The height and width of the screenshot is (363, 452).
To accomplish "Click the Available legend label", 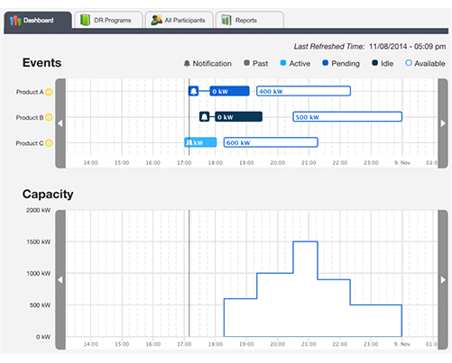I will [x=430, y=63].
